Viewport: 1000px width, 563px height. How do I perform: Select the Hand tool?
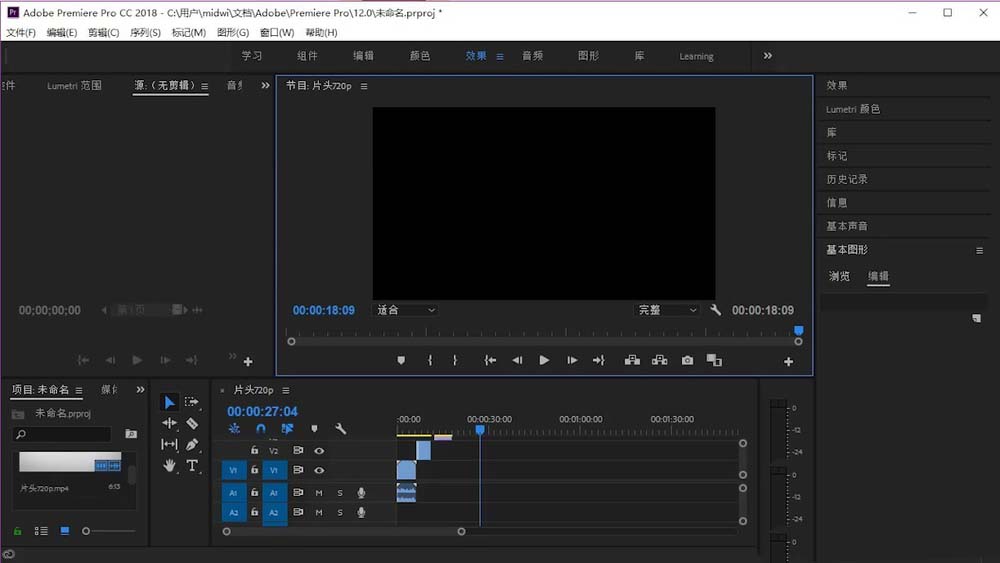(169, 465)
